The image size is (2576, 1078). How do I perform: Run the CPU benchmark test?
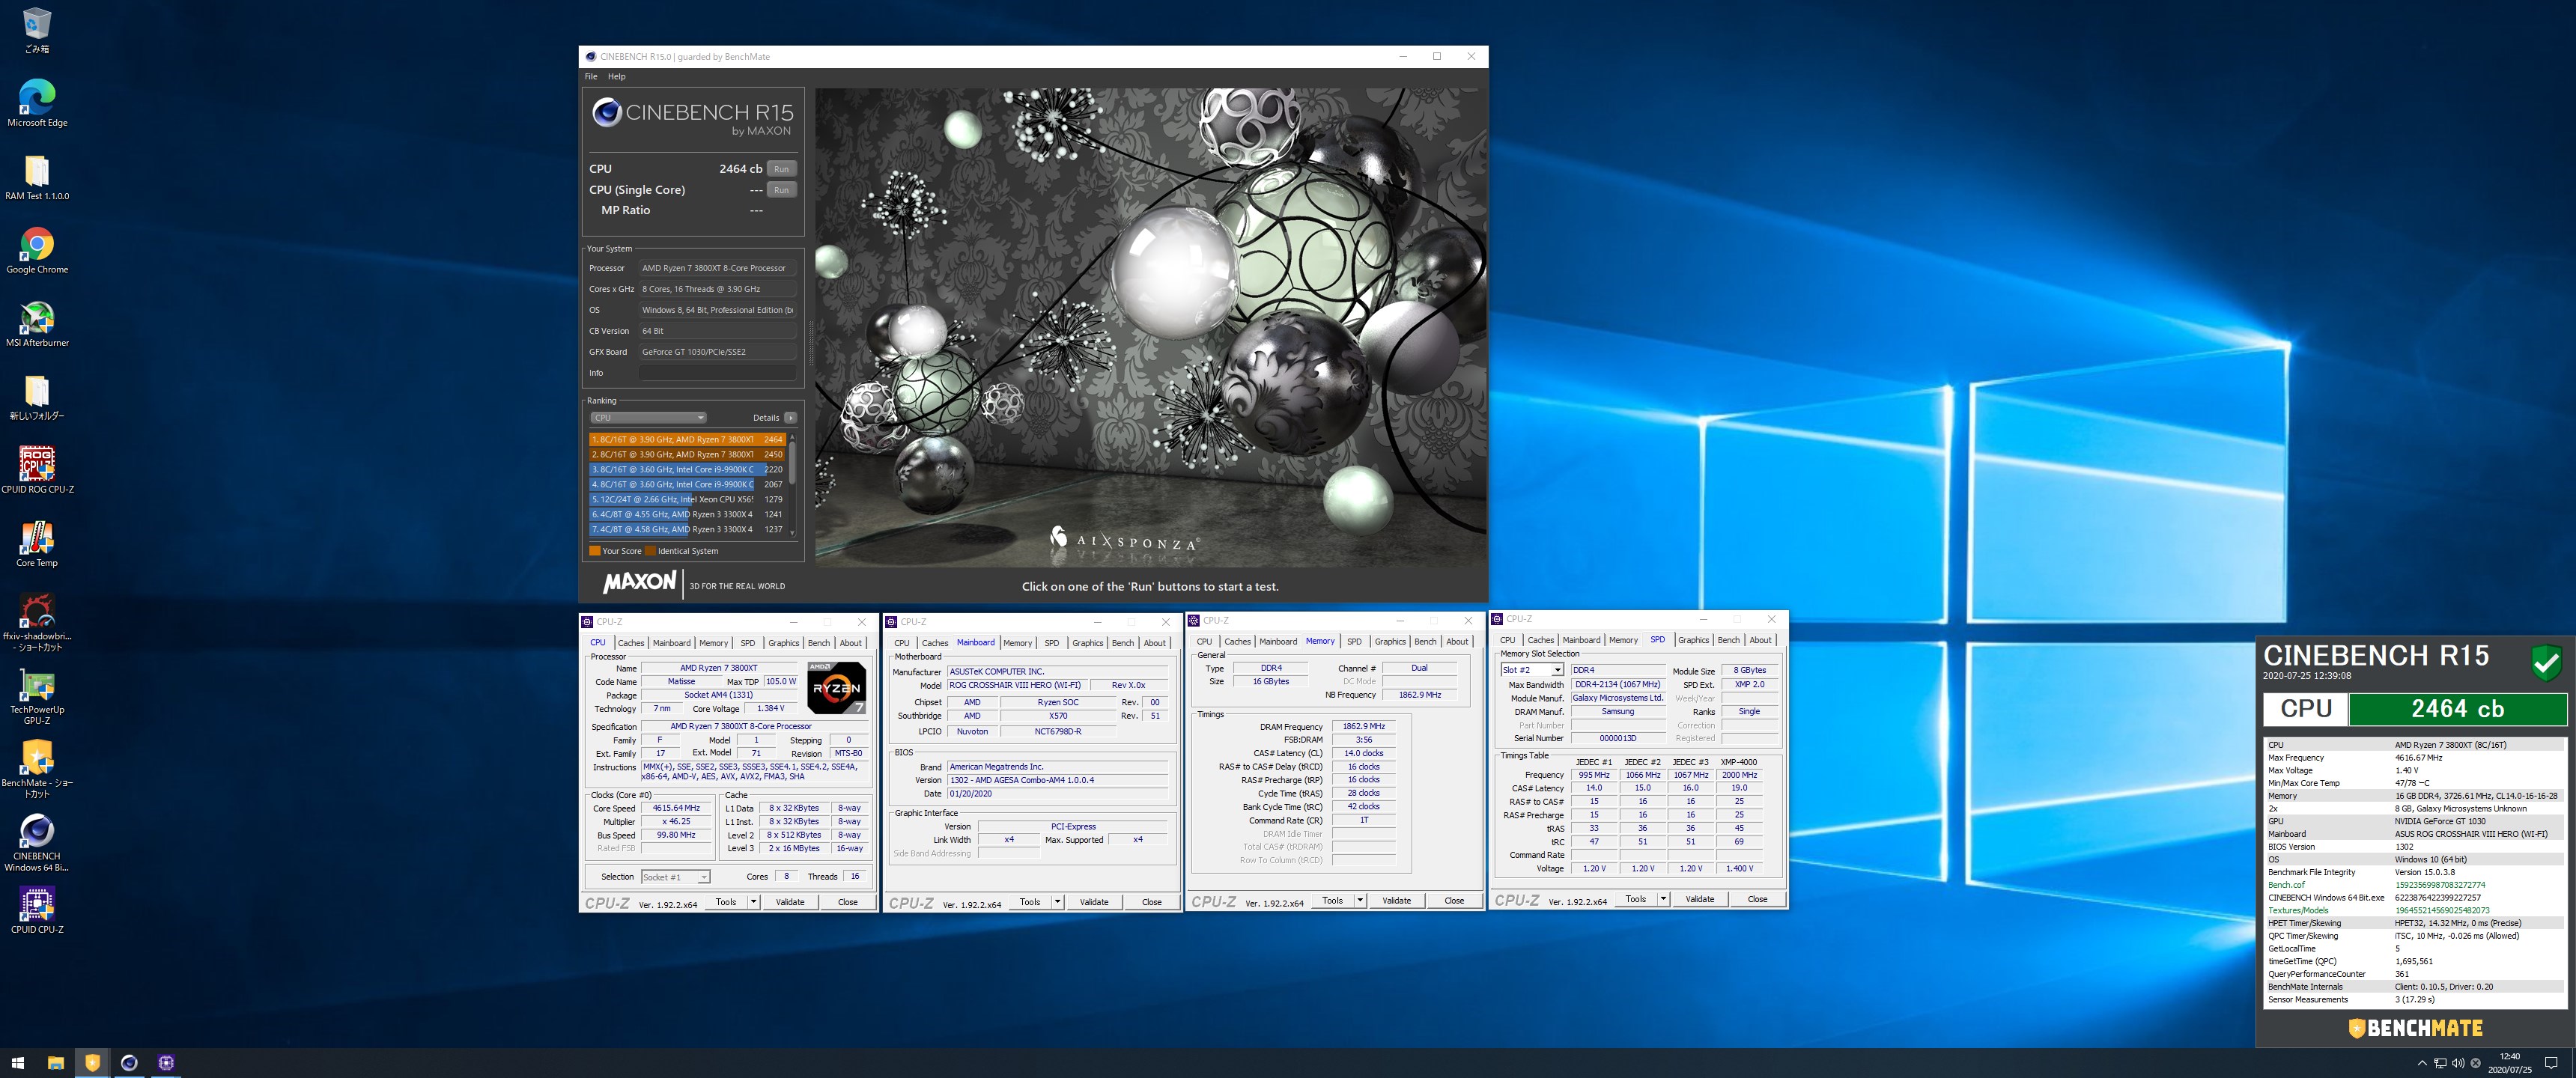(781, 169)
